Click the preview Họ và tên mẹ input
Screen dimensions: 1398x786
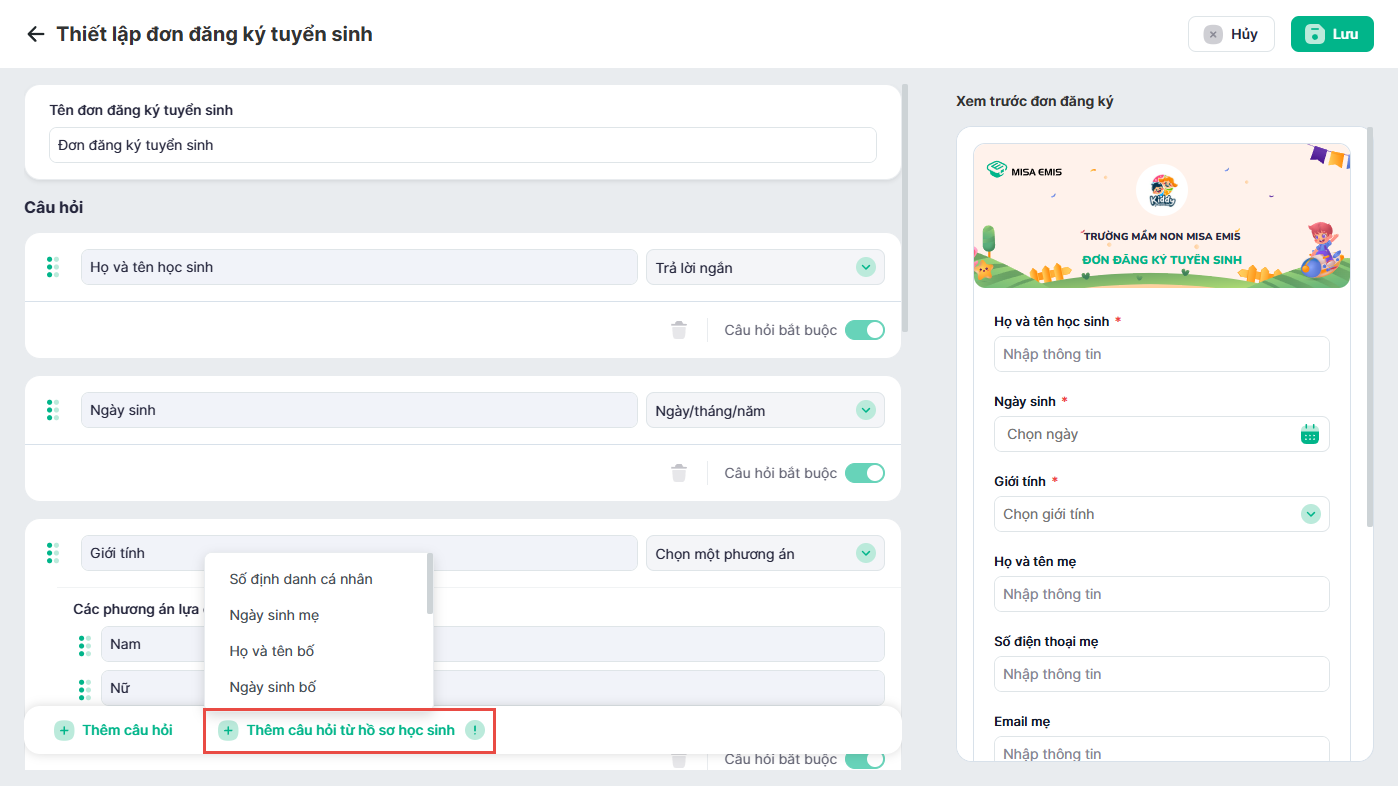click(1162, 594)
